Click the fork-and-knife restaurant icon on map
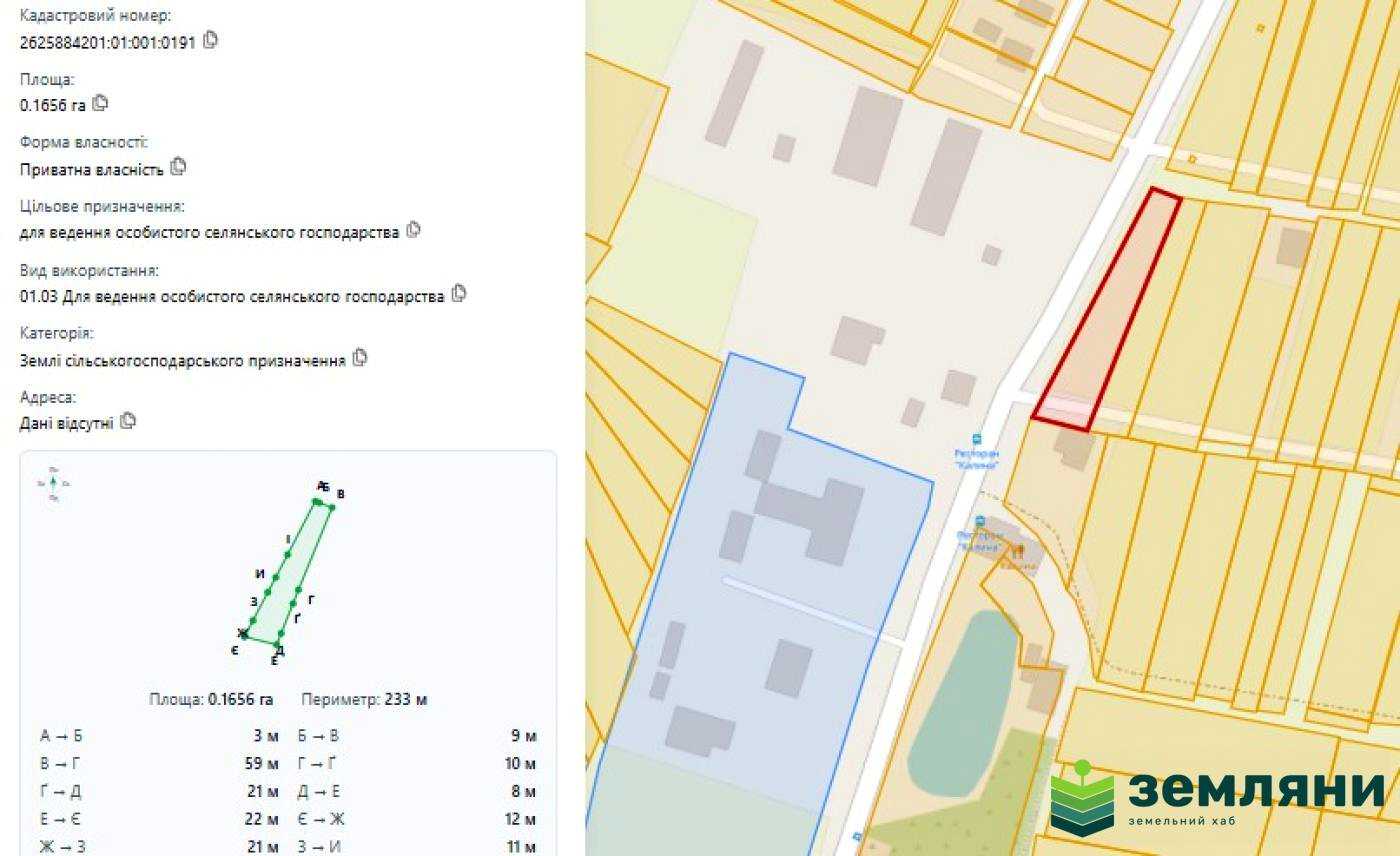Image resolution: width=1400 pixels, height=856 pixels. (x=1019, y=551)
